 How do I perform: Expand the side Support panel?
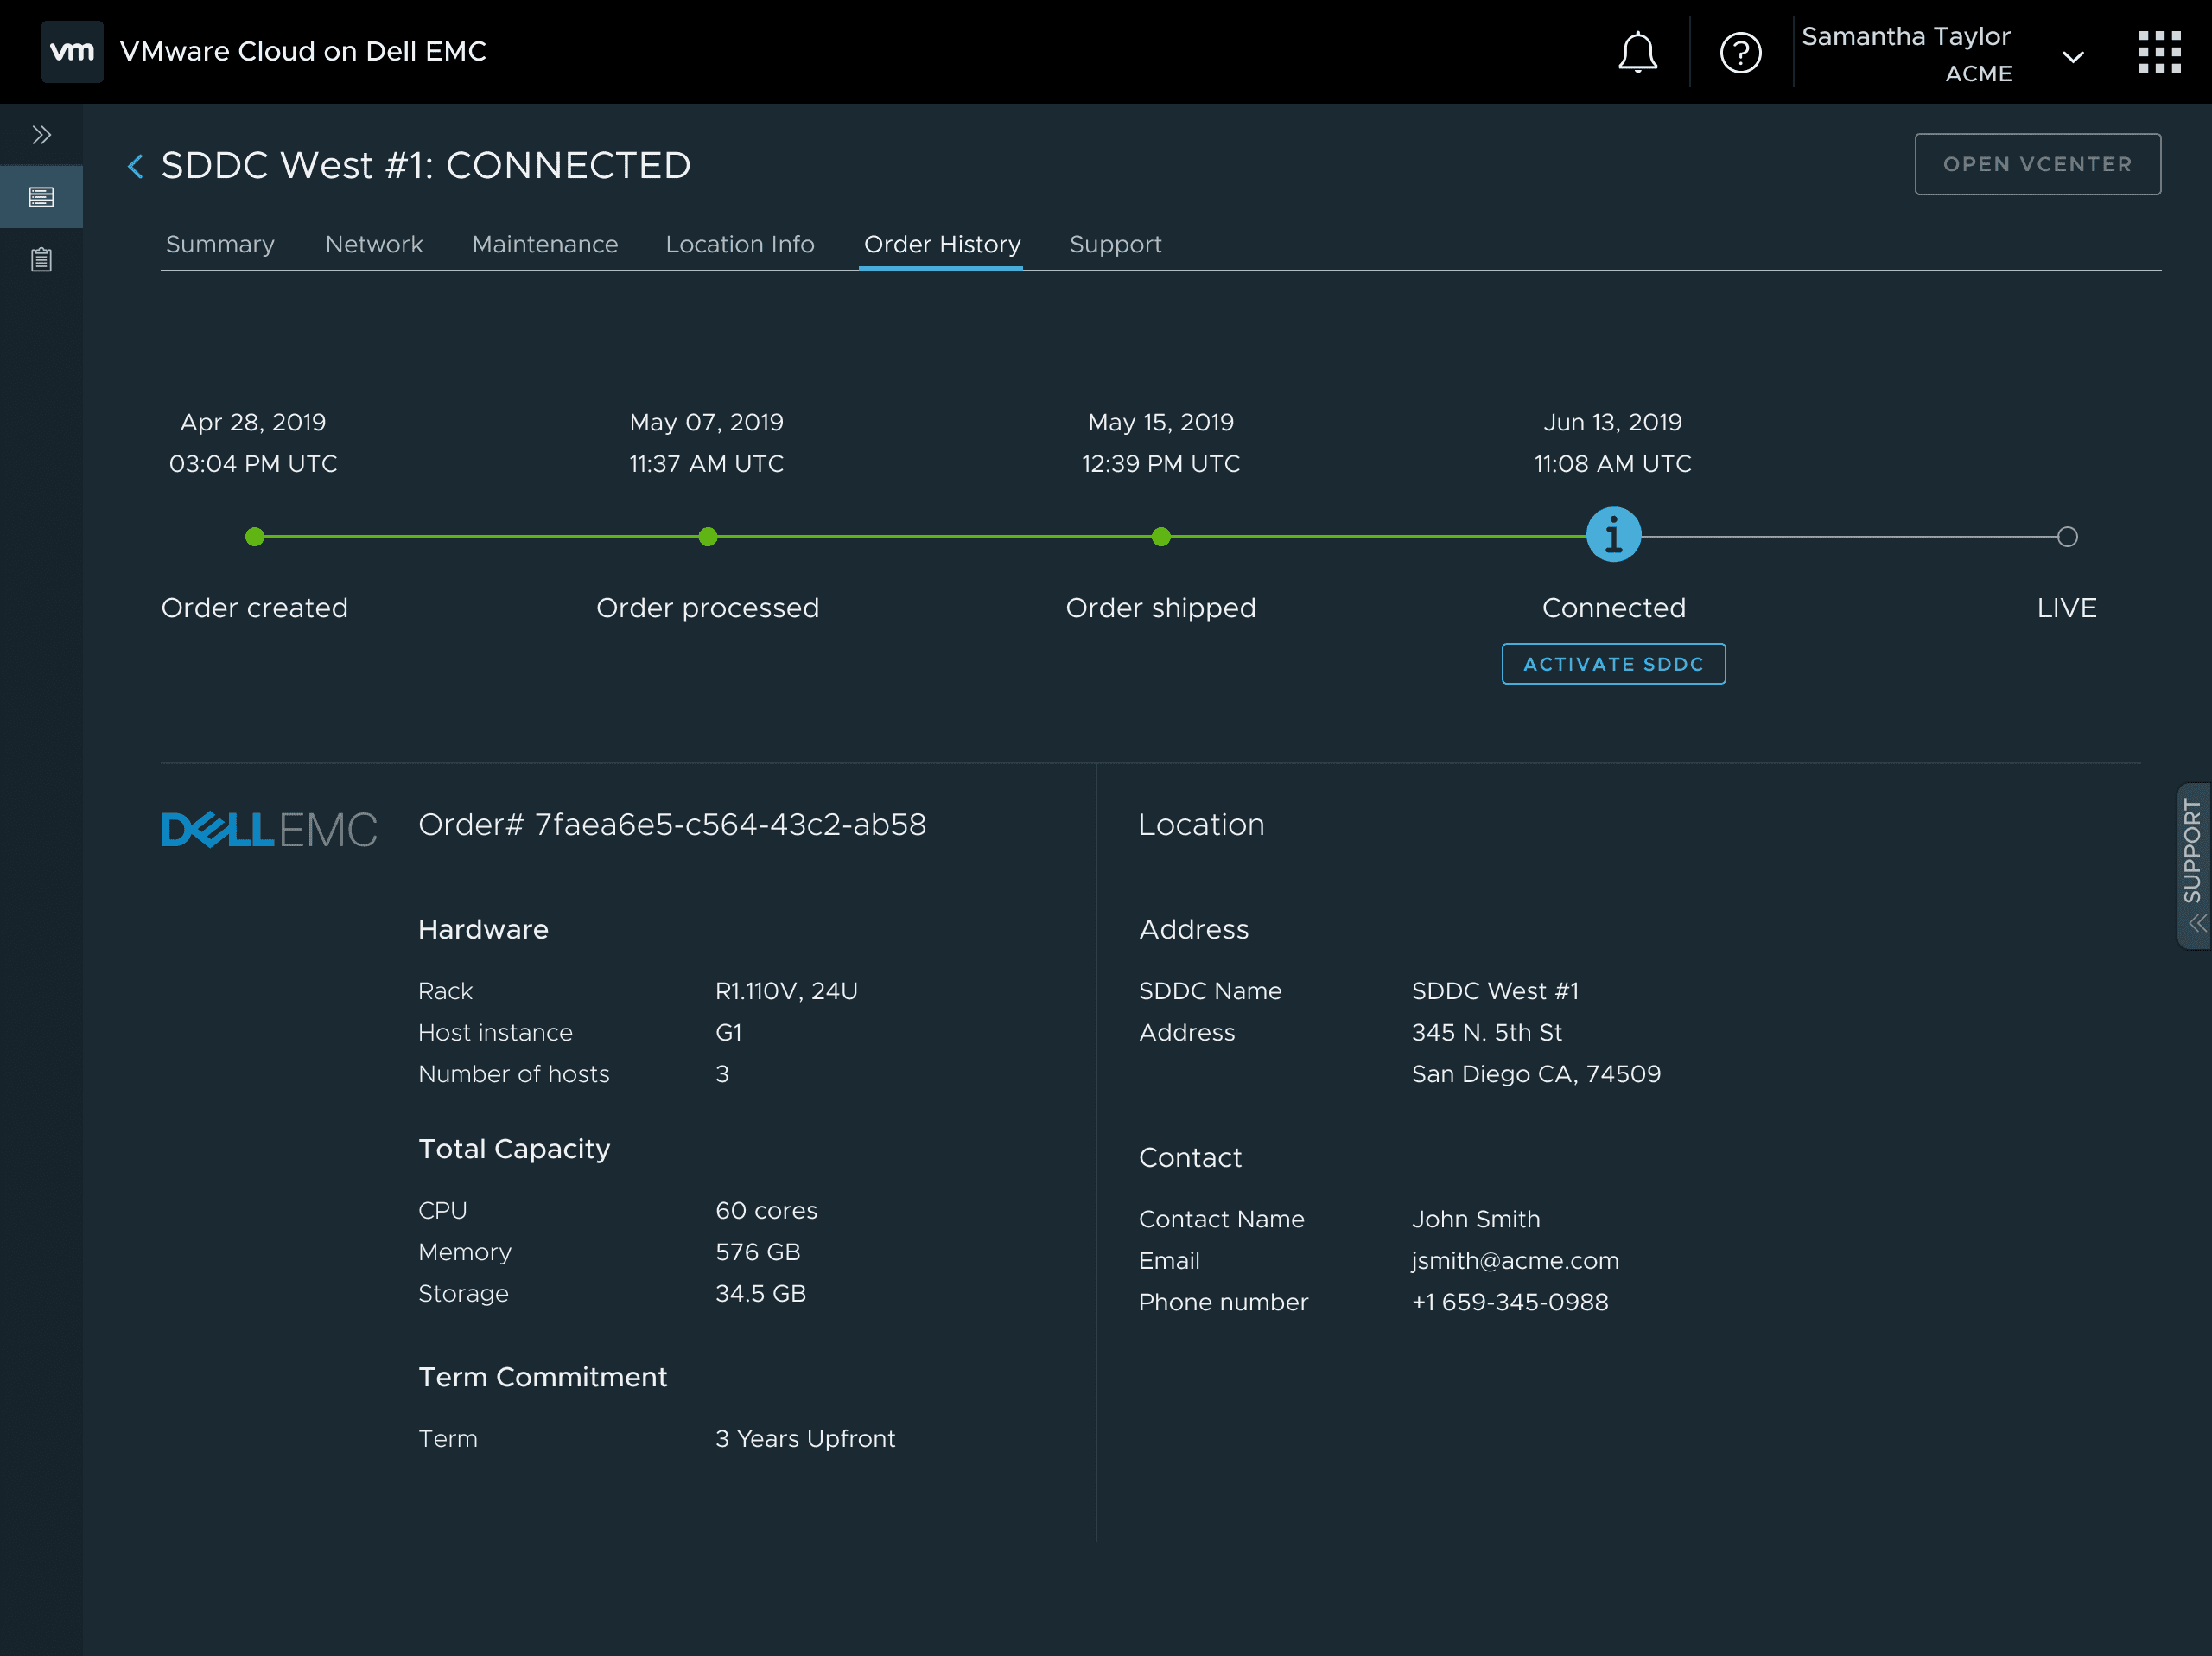click(x=2193, y=866)
